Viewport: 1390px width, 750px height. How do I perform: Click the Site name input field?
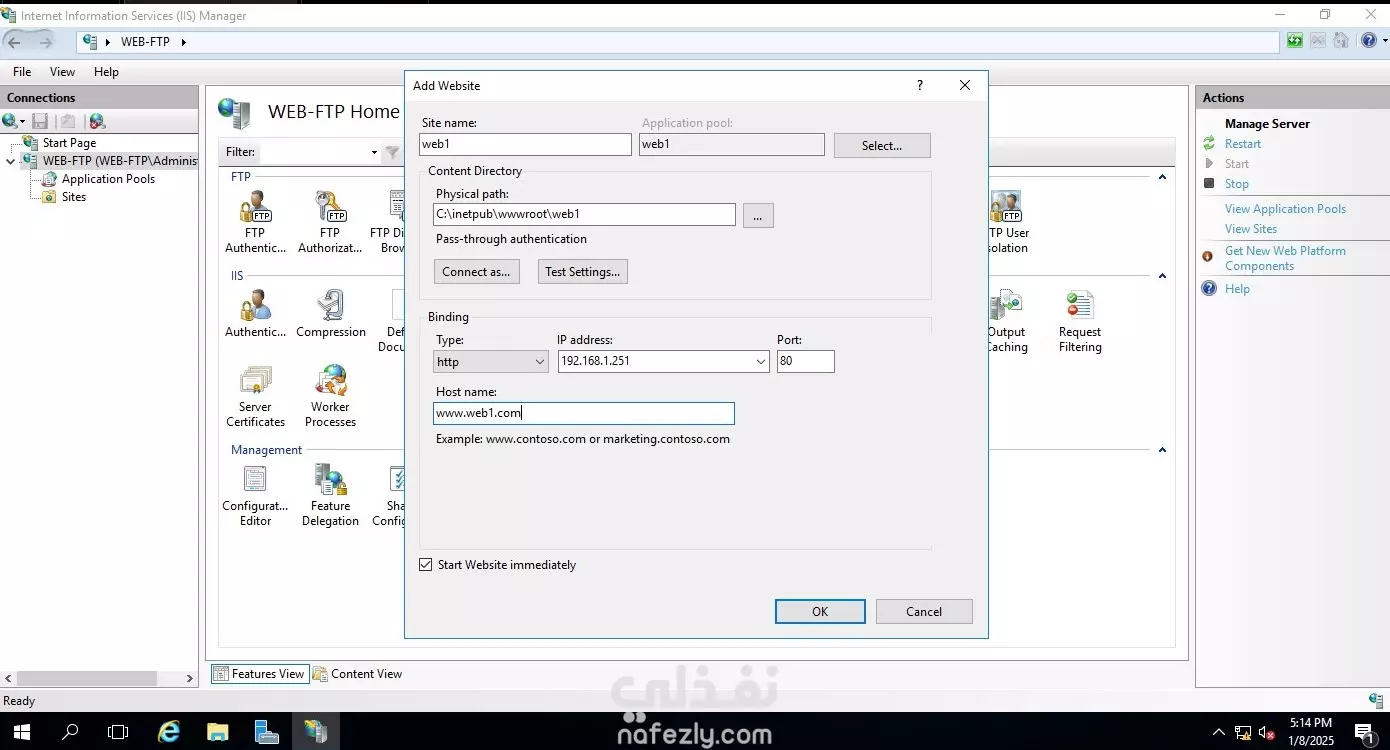click(x=525, y=144)
